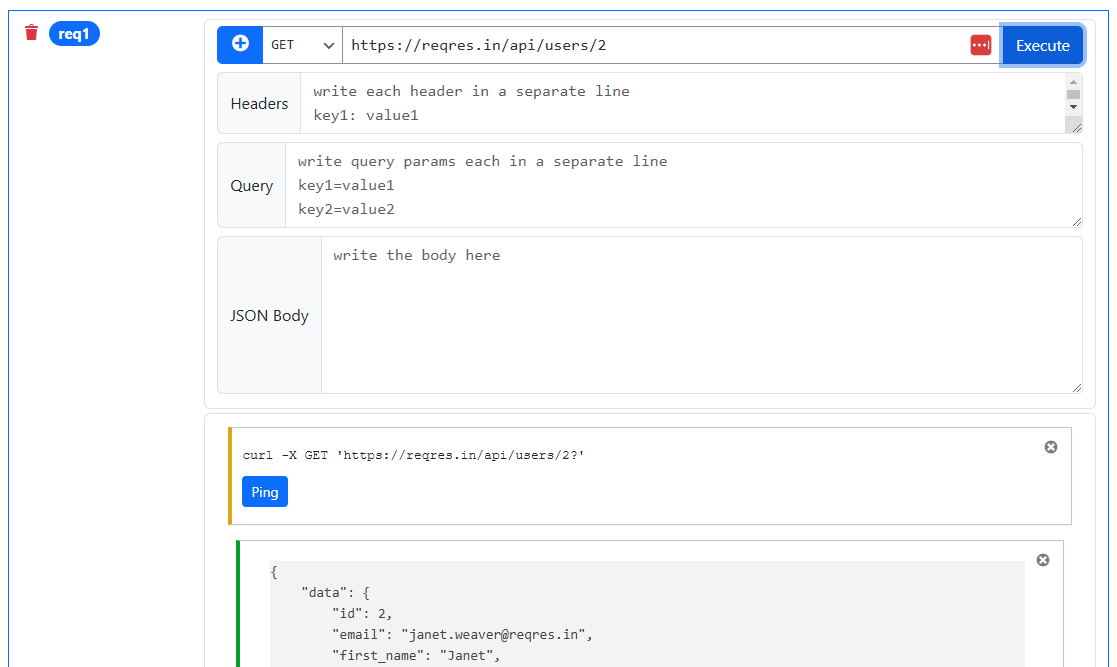1117x667 pixels.
Task: Click the Headers label
Action: [x=259, y=103]
